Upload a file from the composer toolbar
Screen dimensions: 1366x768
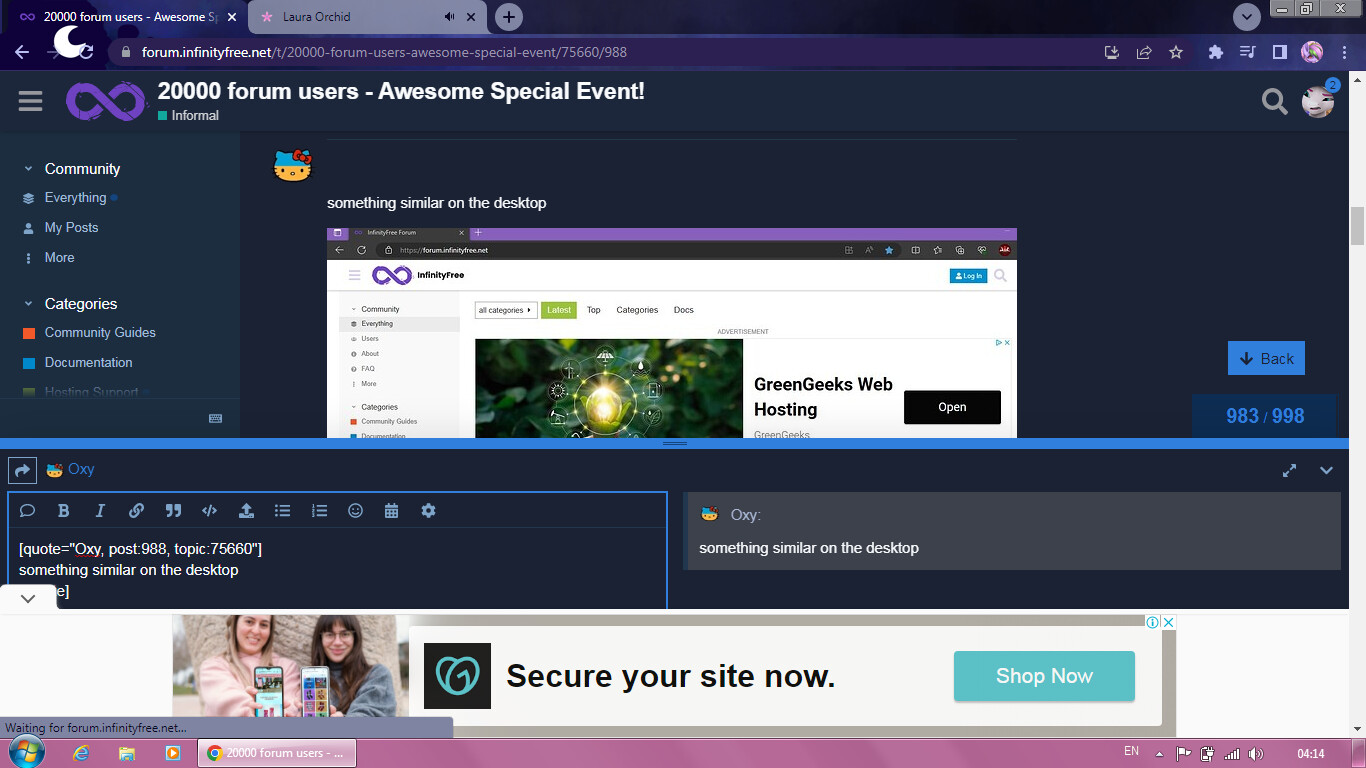pyautogui.click(x=246, y=510)
